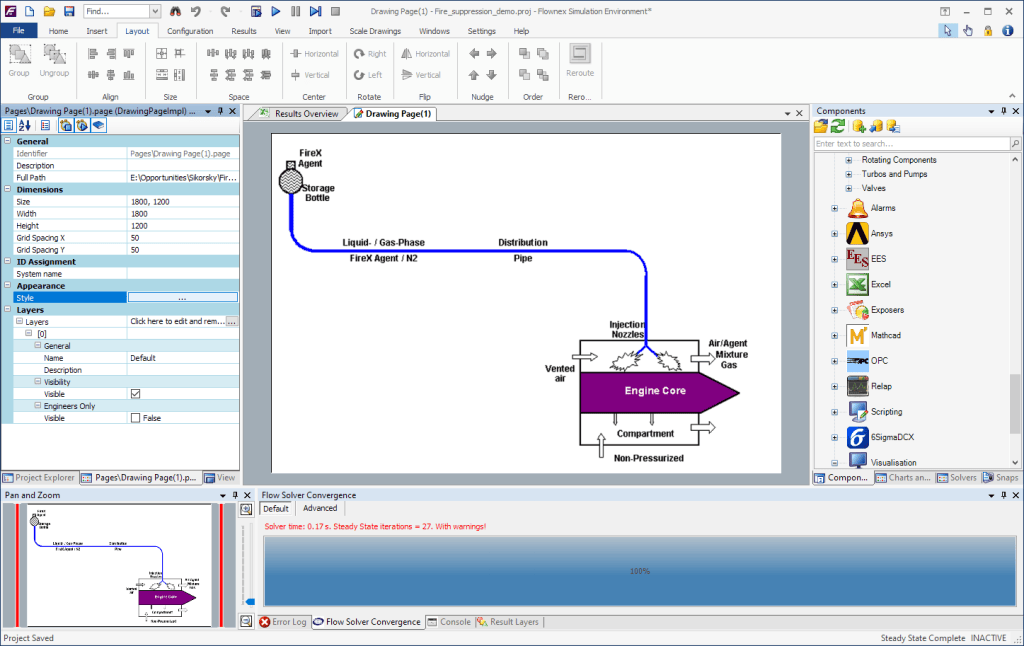Open the Find dropdown arrow

tap(155, 11)
